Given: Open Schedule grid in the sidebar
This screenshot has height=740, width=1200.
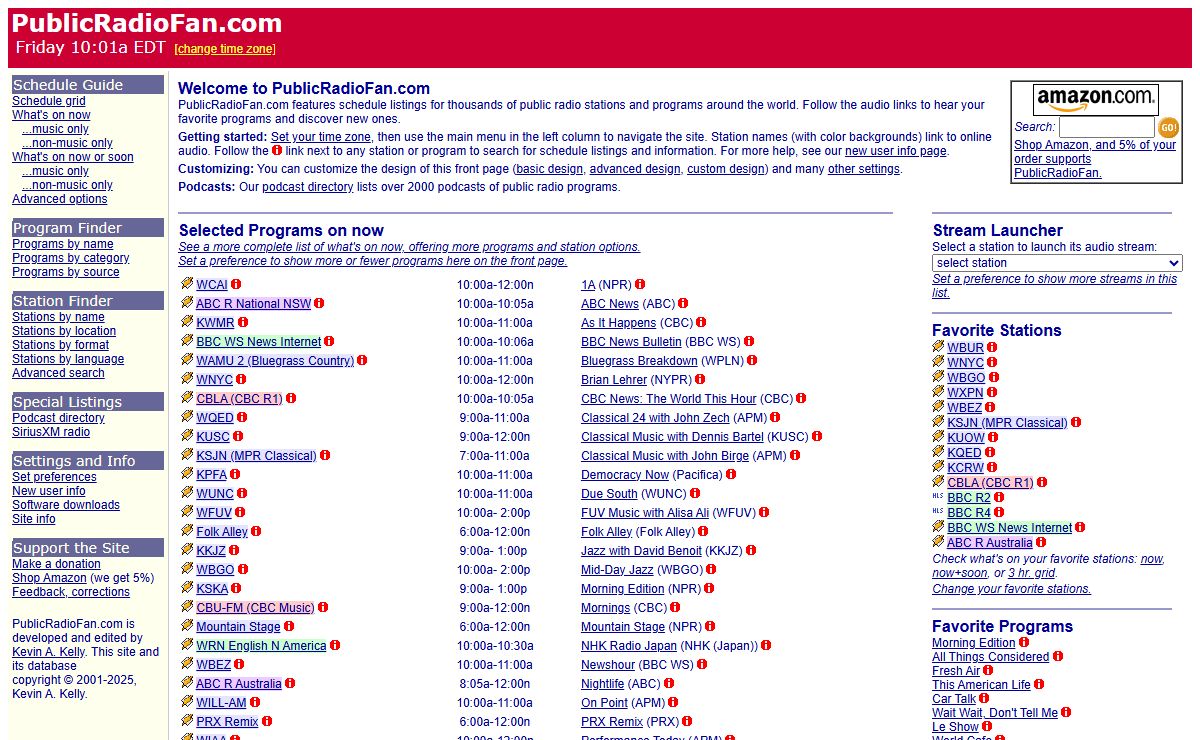Looking at the screenshot, I should [x=49, y=101].
